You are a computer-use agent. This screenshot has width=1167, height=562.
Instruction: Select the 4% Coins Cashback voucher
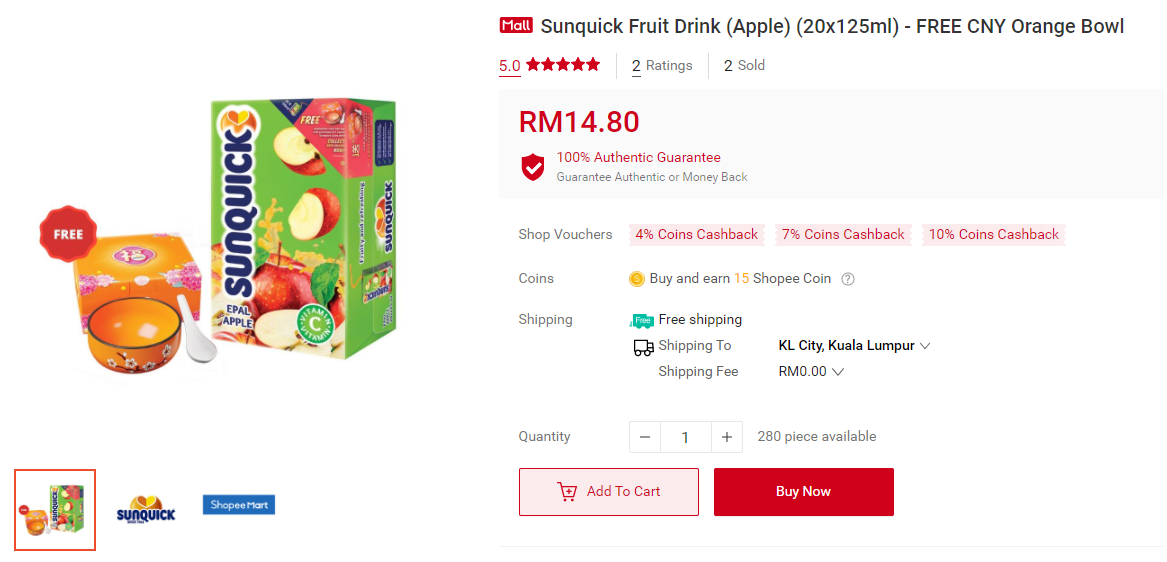(697, 235)
